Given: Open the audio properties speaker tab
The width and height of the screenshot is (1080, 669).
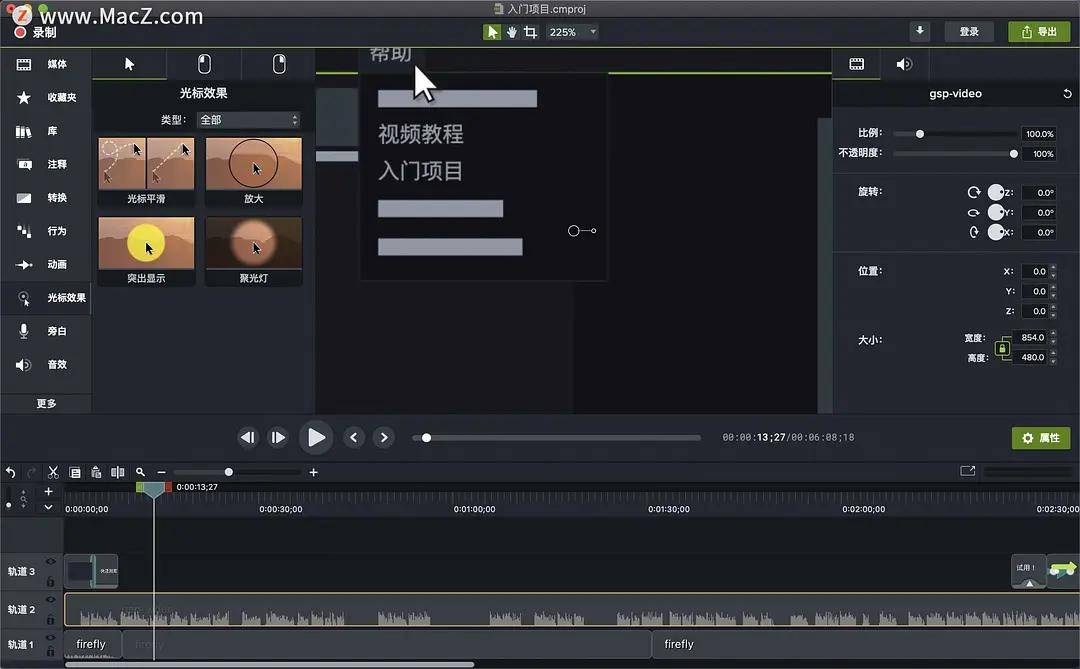Looking at the screenshot, I should click(x=904, y=64).
